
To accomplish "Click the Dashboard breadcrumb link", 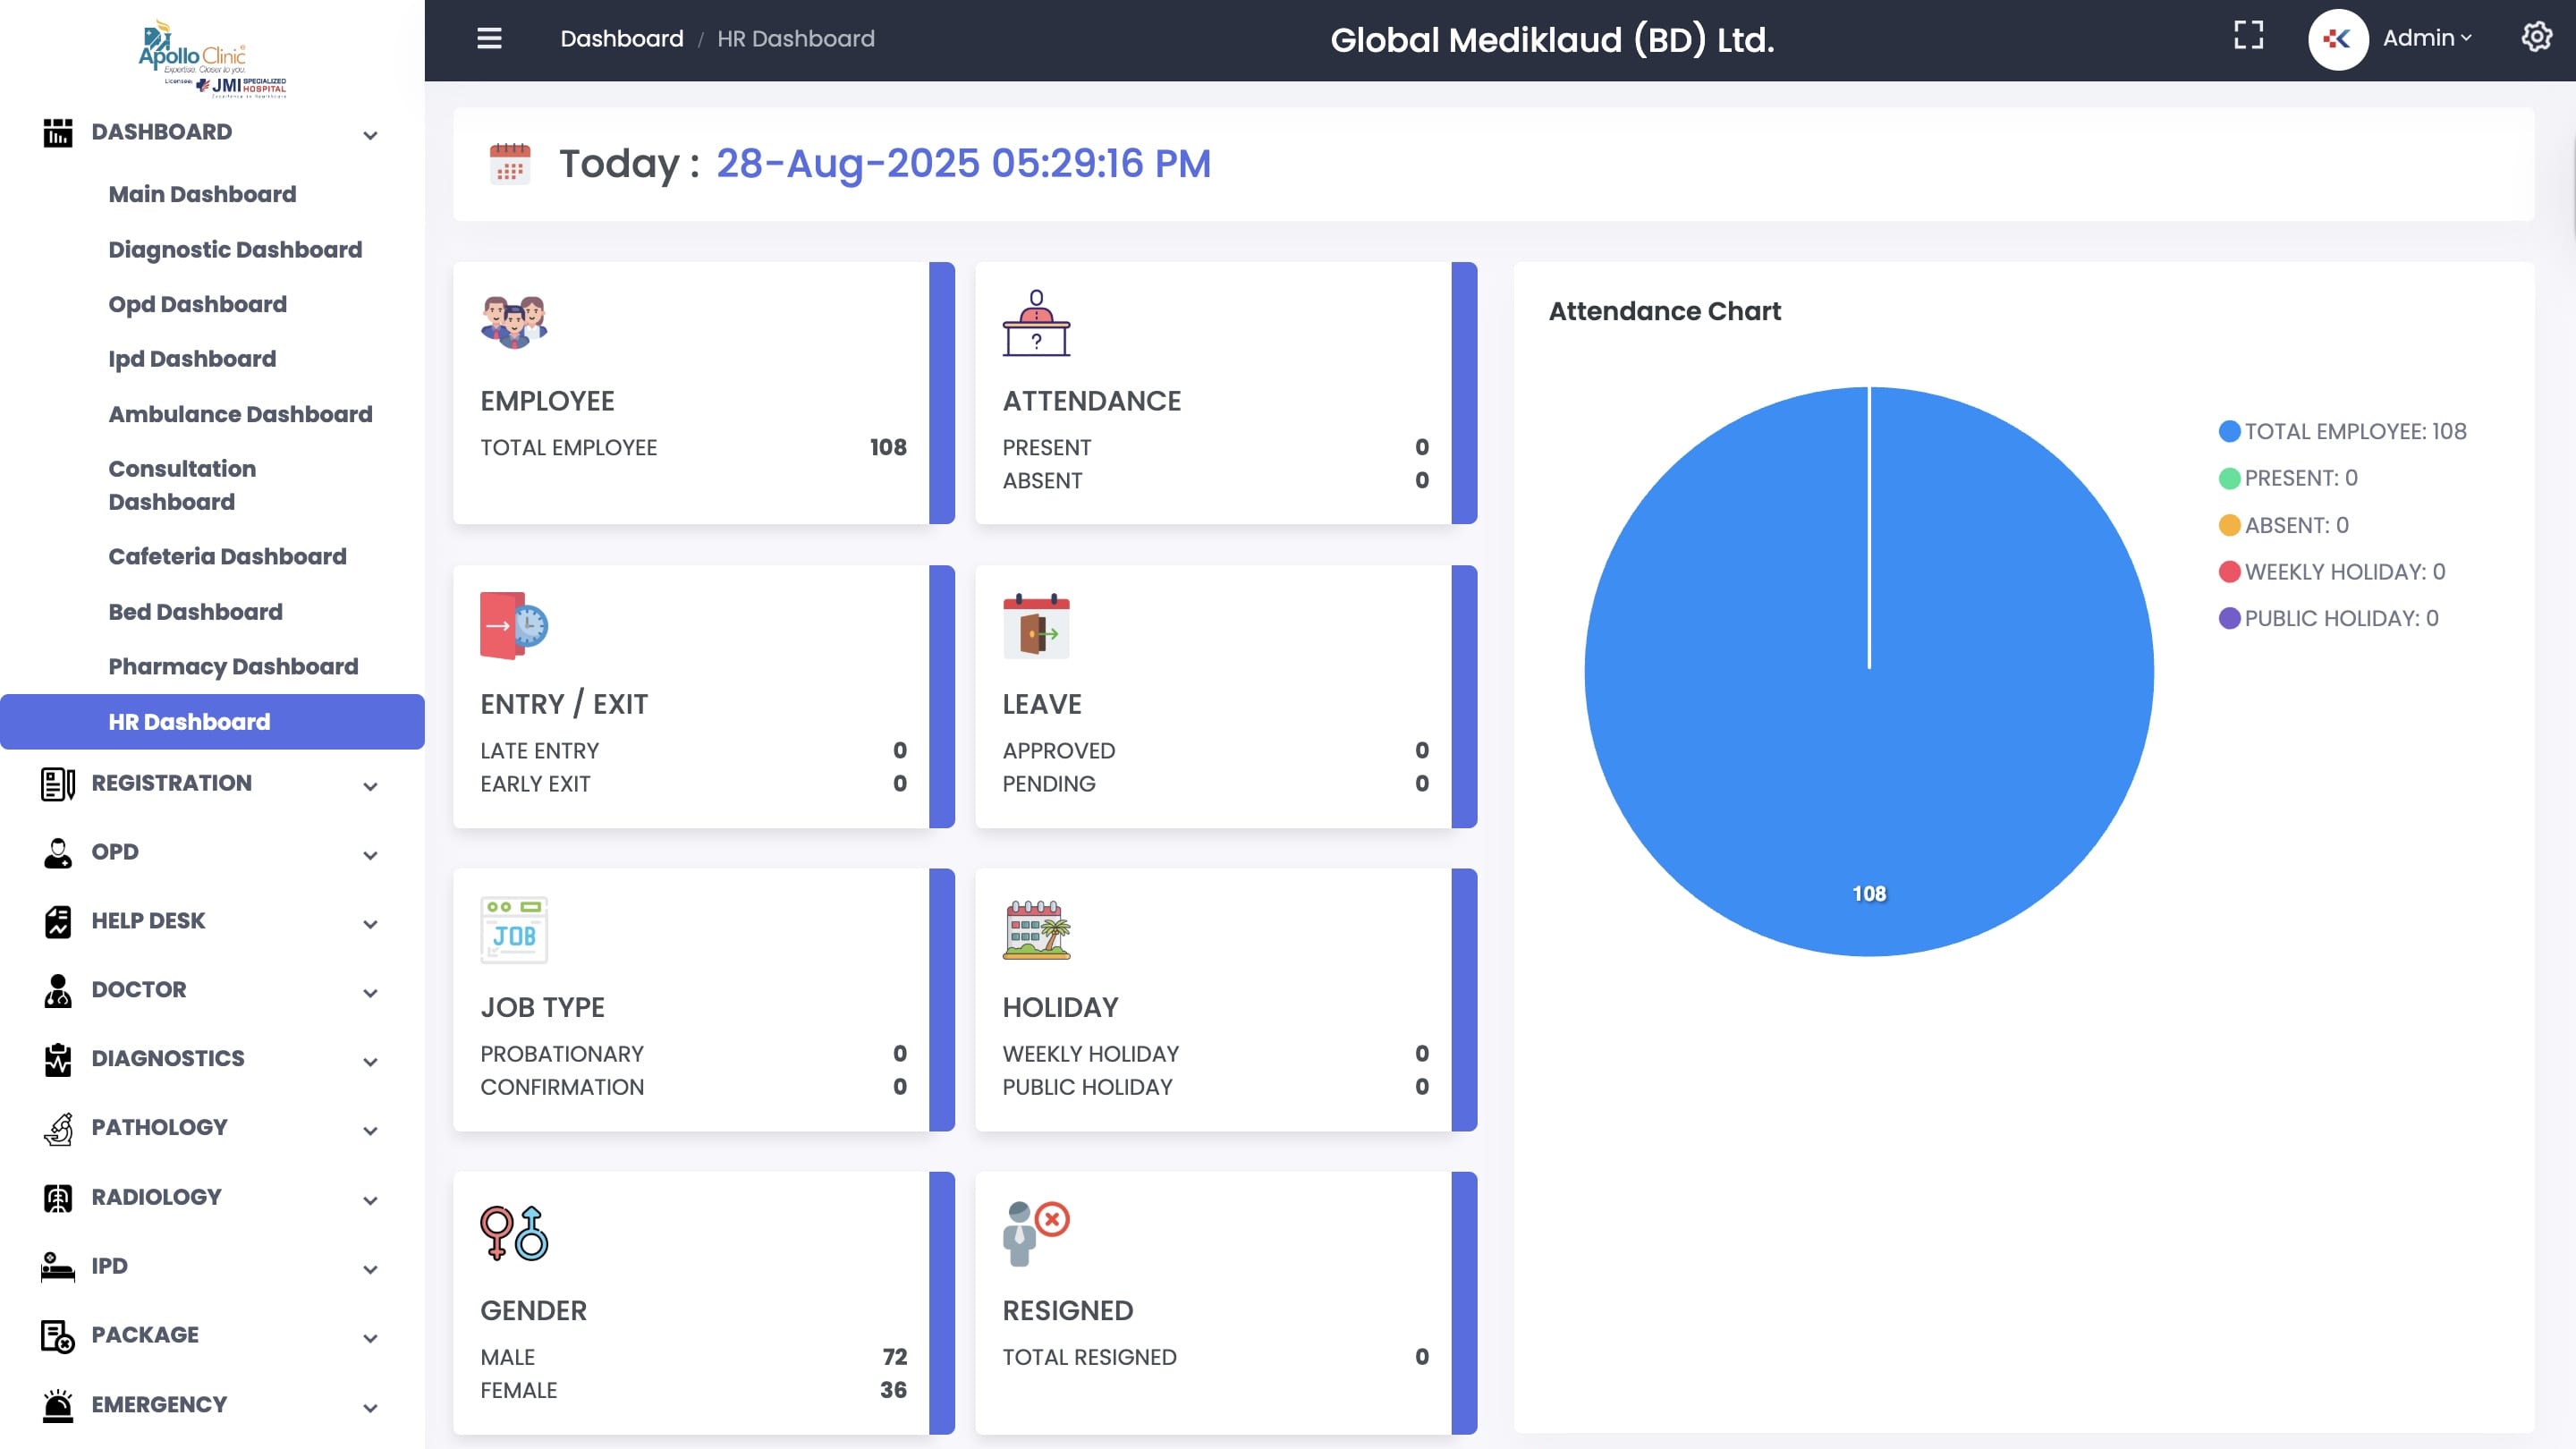I will pyautogui.click(x=622, y=38).
